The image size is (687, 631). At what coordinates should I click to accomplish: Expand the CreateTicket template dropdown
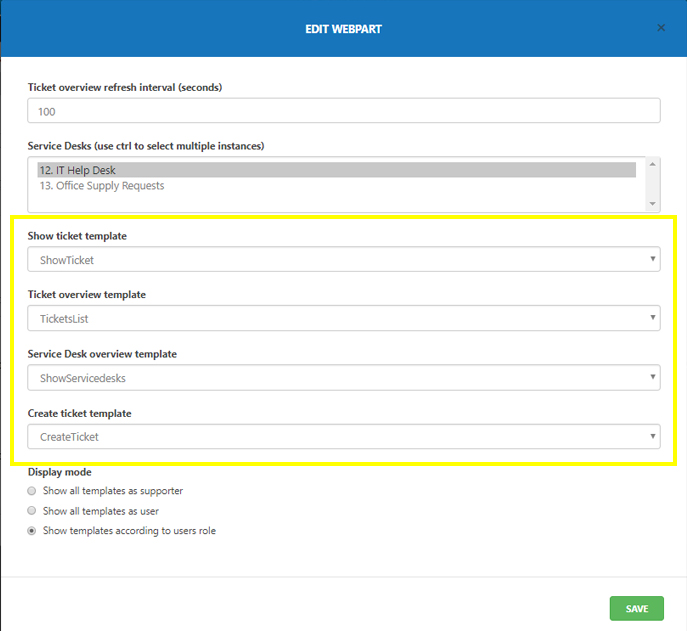click(x=343, y=436)
